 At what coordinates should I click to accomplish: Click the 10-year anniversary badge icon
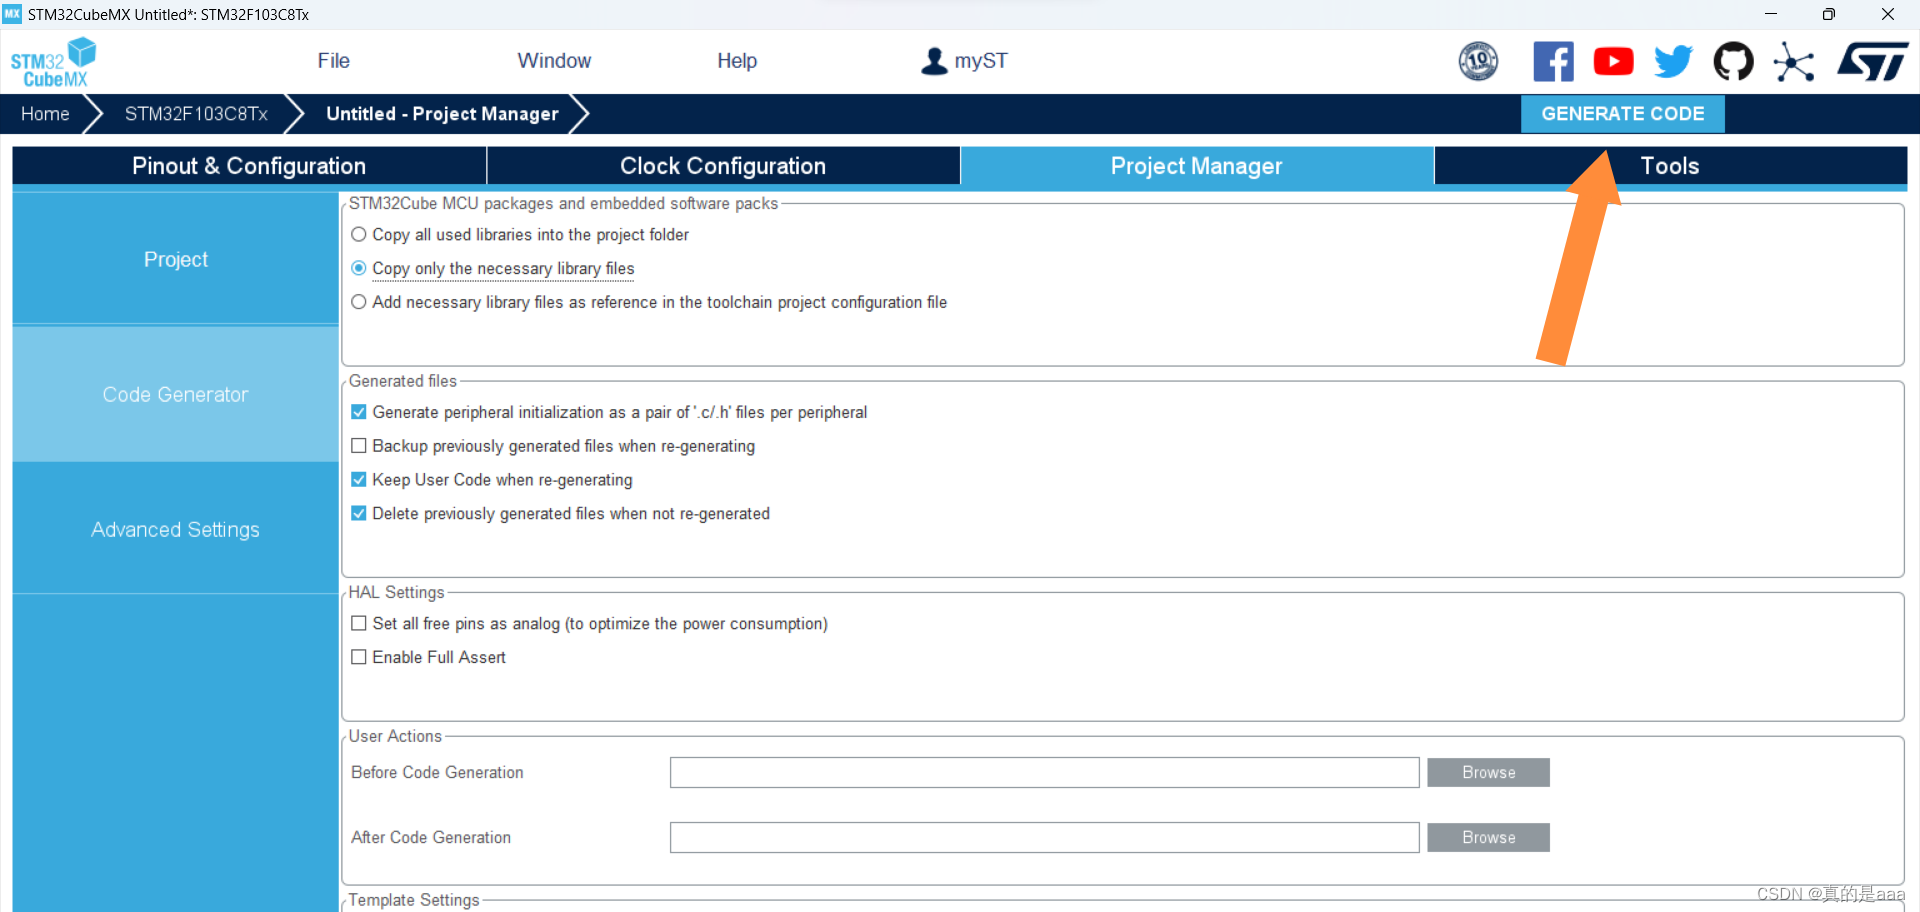1478,61
